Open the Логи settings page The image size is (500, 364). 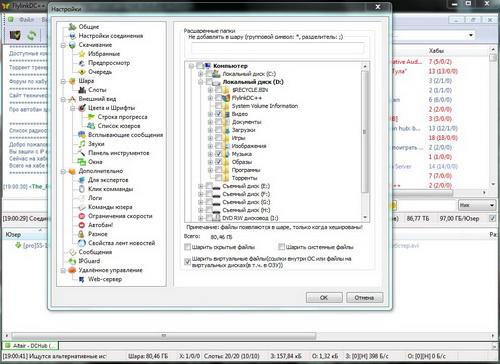click(x=95, y=198)
